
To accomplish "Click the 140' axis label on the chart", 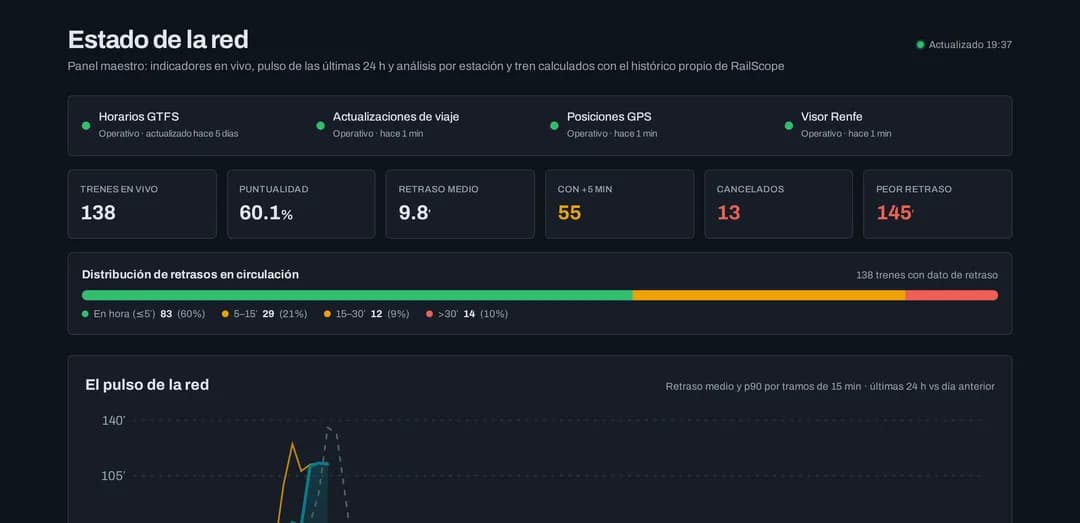I will pos(114,420).
